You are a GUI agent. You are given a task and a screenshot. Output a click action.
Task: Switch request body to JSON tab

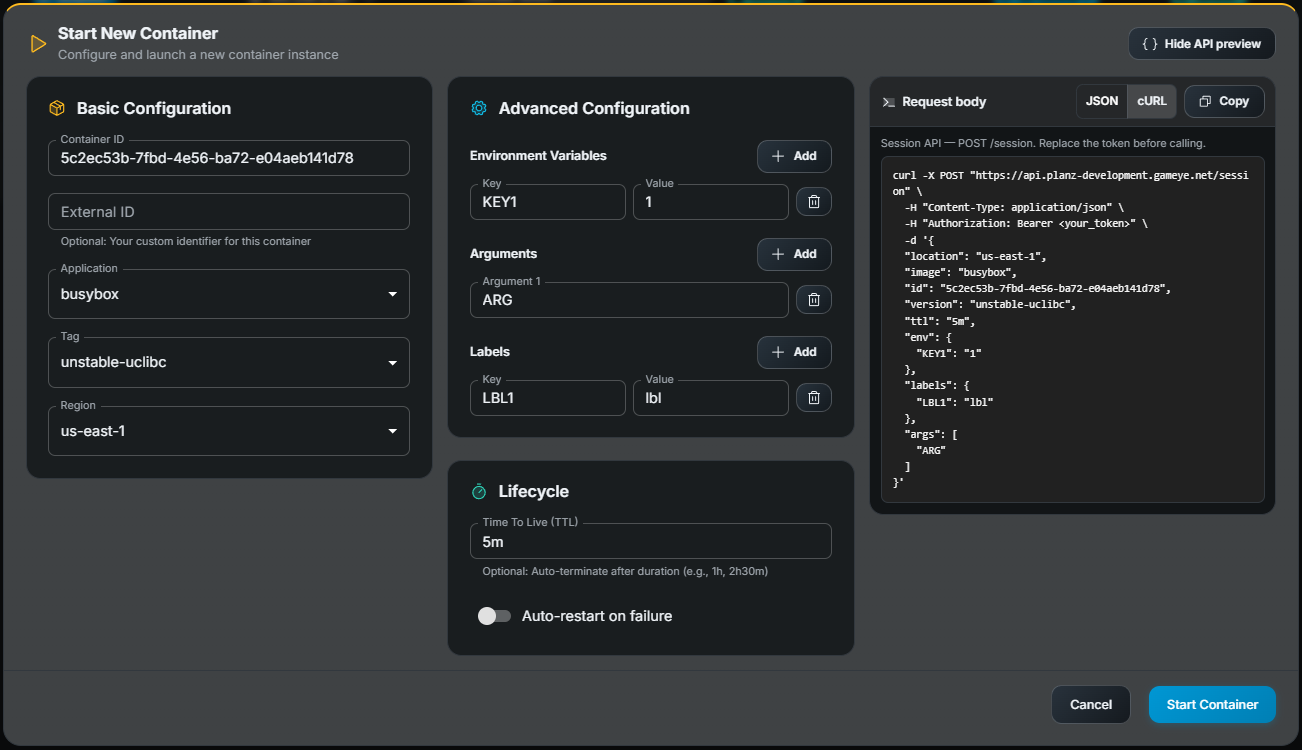click(x=1102, y=101)
